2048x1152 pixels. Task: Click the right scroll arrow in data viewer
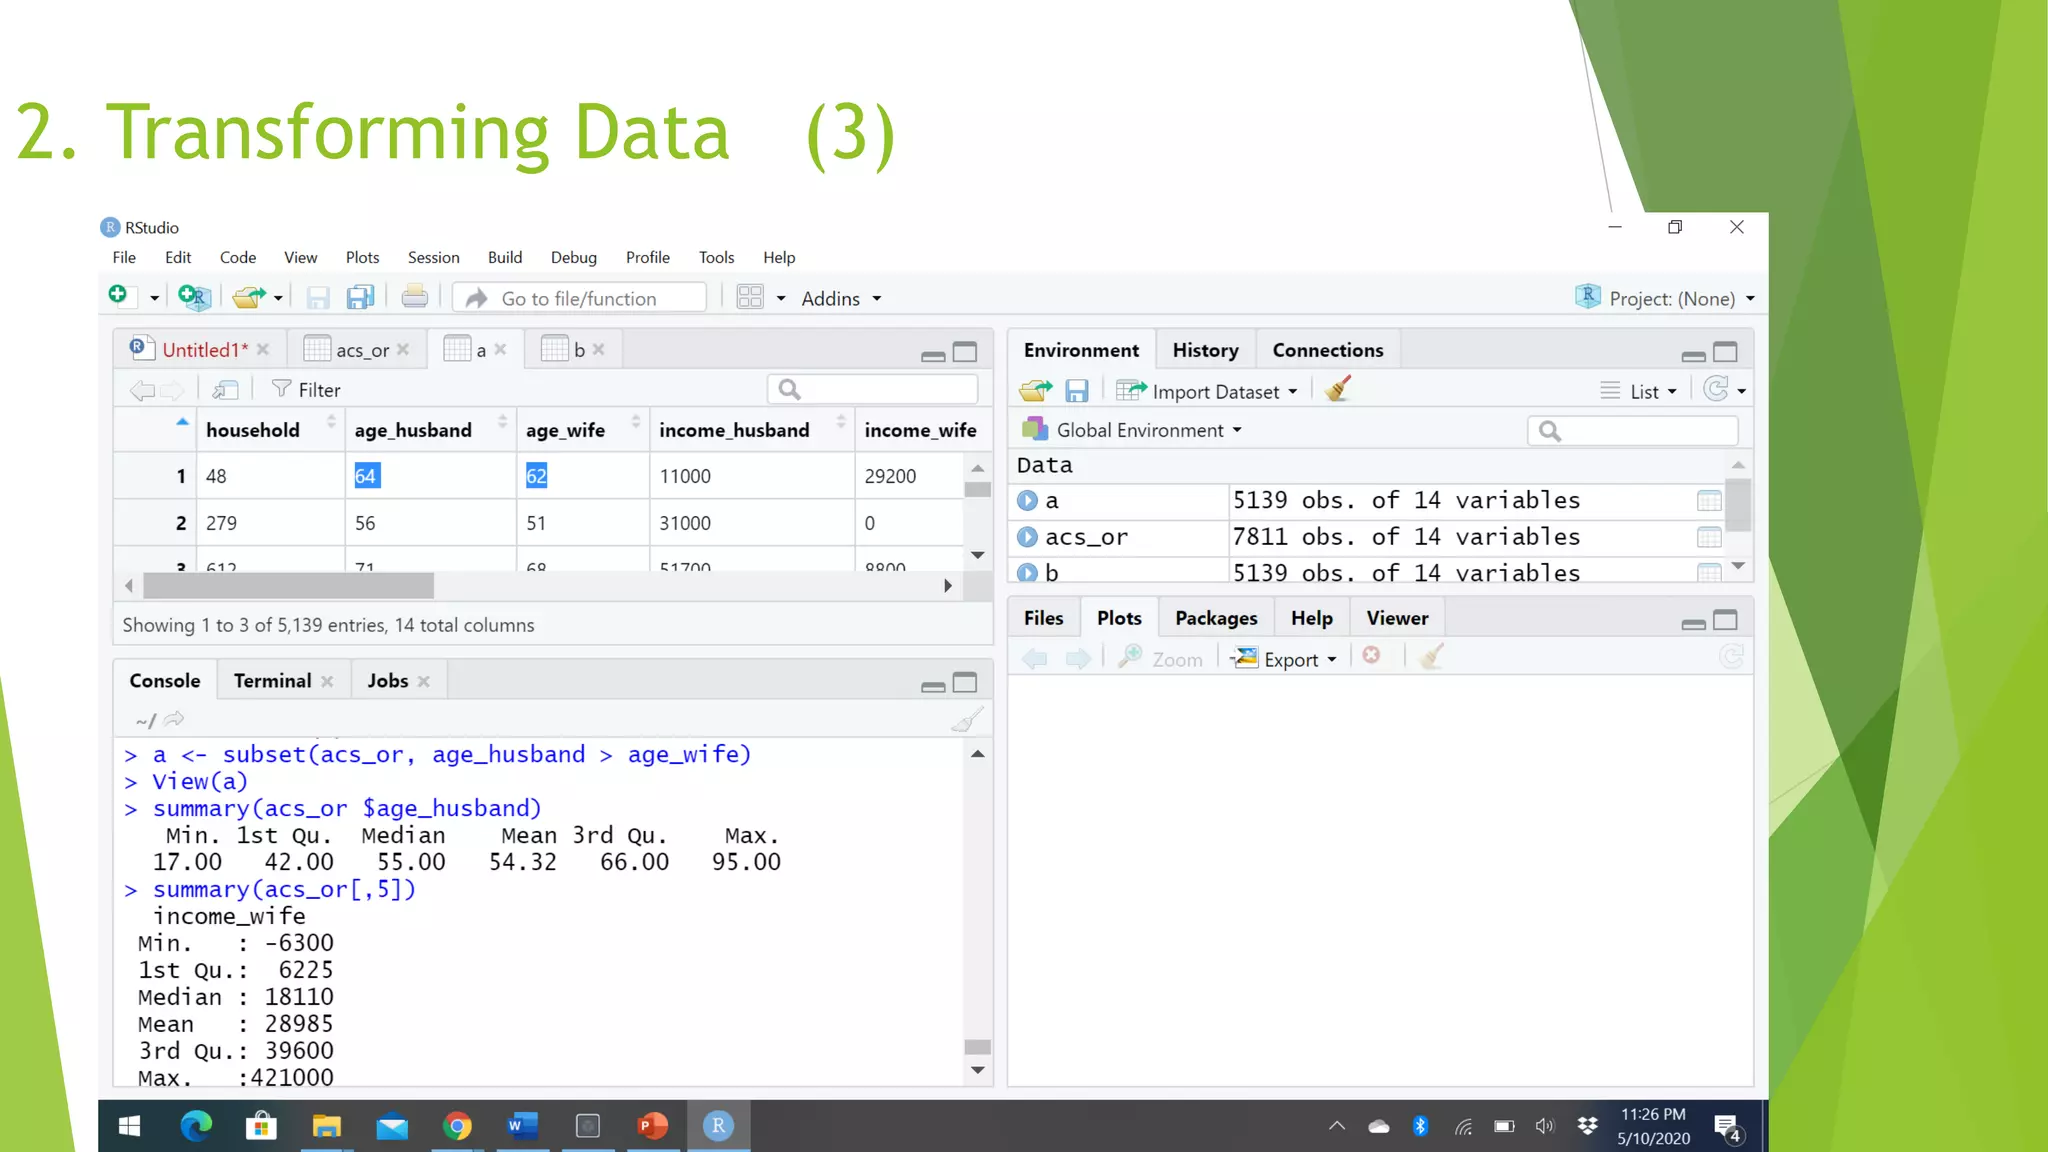coord(947,585)
